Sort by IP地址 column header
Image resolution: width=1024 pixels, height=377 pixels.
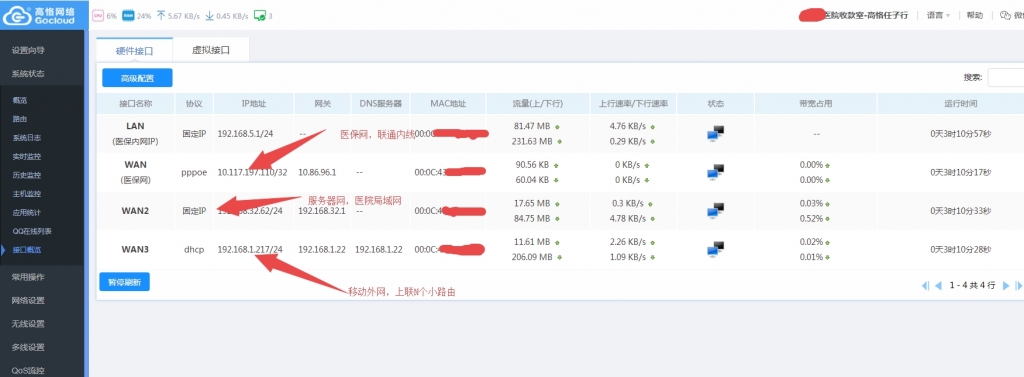pyautogui.click(x=254, y=104)
